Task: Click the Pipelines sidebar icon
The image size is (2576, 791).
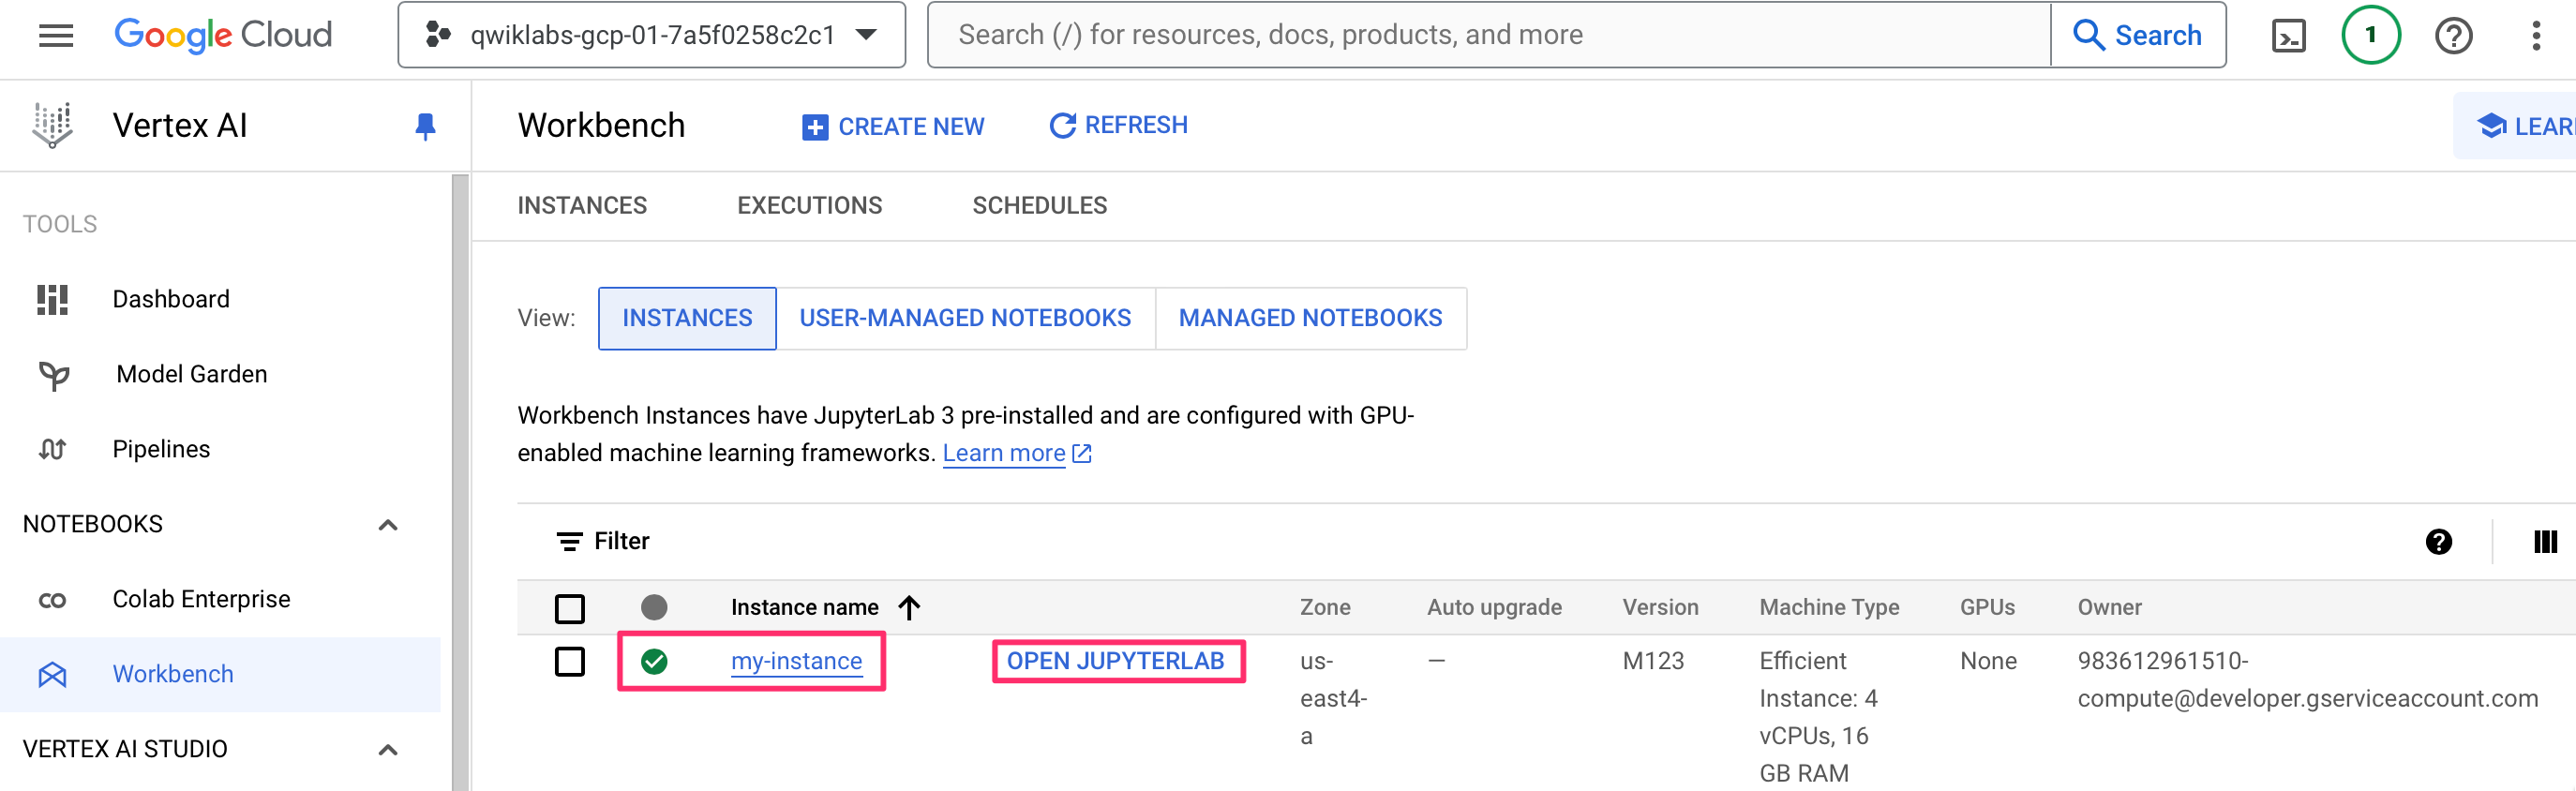Action: click(x=52, y=449)
